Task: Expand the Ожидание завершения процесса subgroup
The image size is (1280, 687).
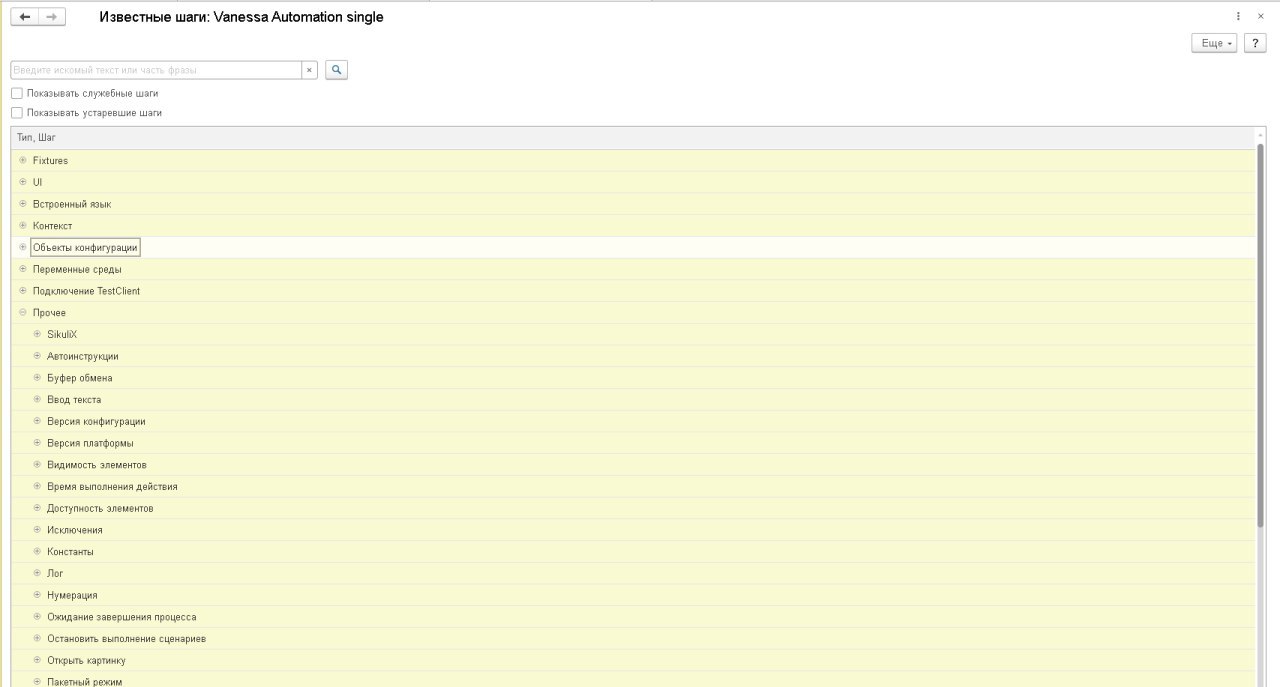Action: point(38,617)
